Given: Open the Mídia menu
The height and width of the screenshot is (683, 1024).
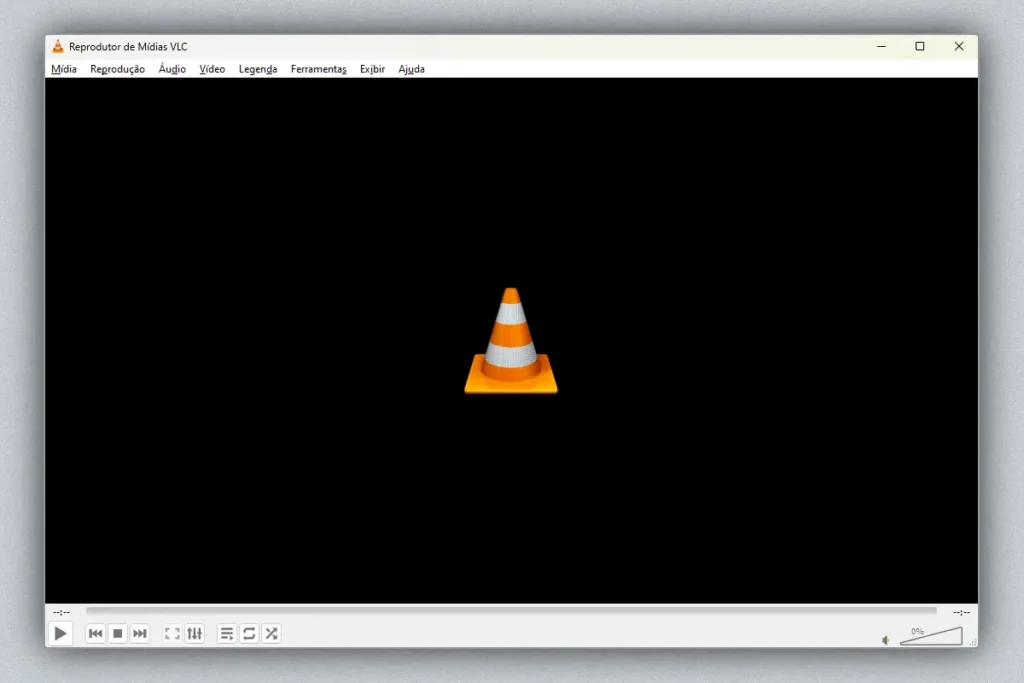Looking at the screenshot, I should (64, 69).
